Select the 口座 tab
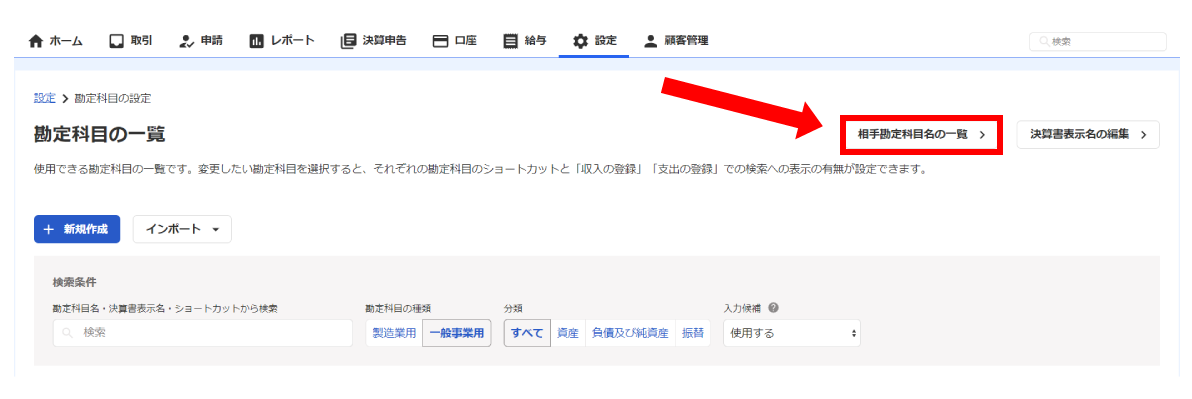Image resolution: width=1192 pixels, height=399 pixels. pos(455,41)
